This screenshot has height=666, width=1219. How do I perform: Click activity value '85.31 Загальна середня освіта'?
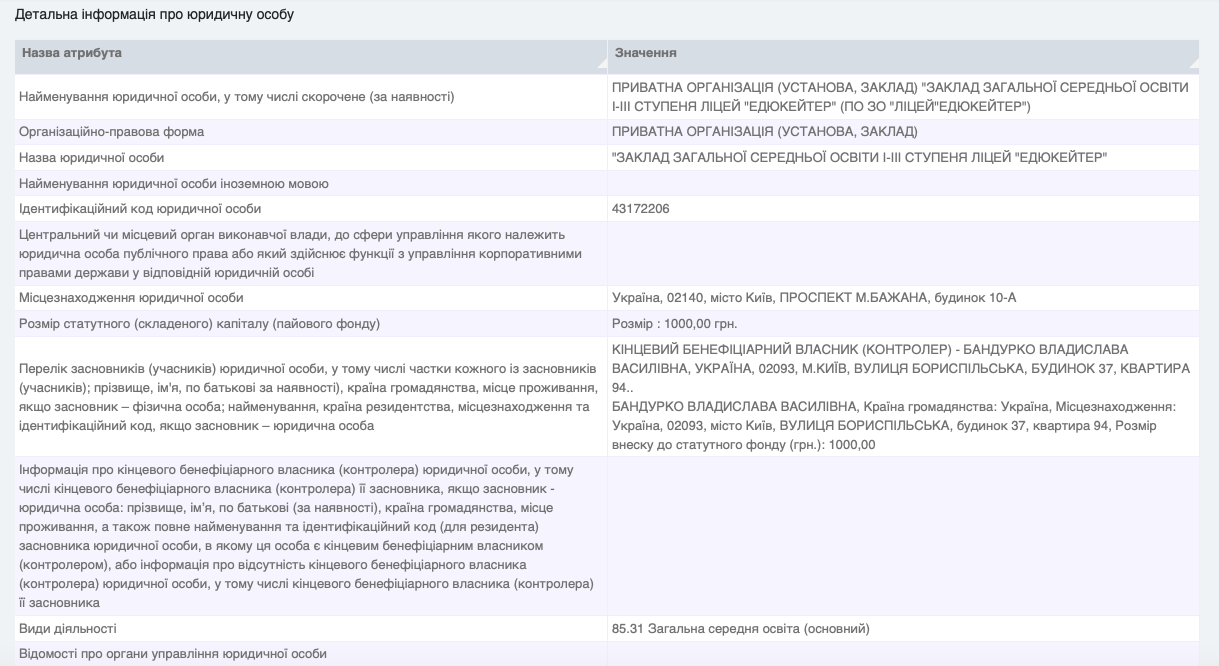click(x=741, y=629)
